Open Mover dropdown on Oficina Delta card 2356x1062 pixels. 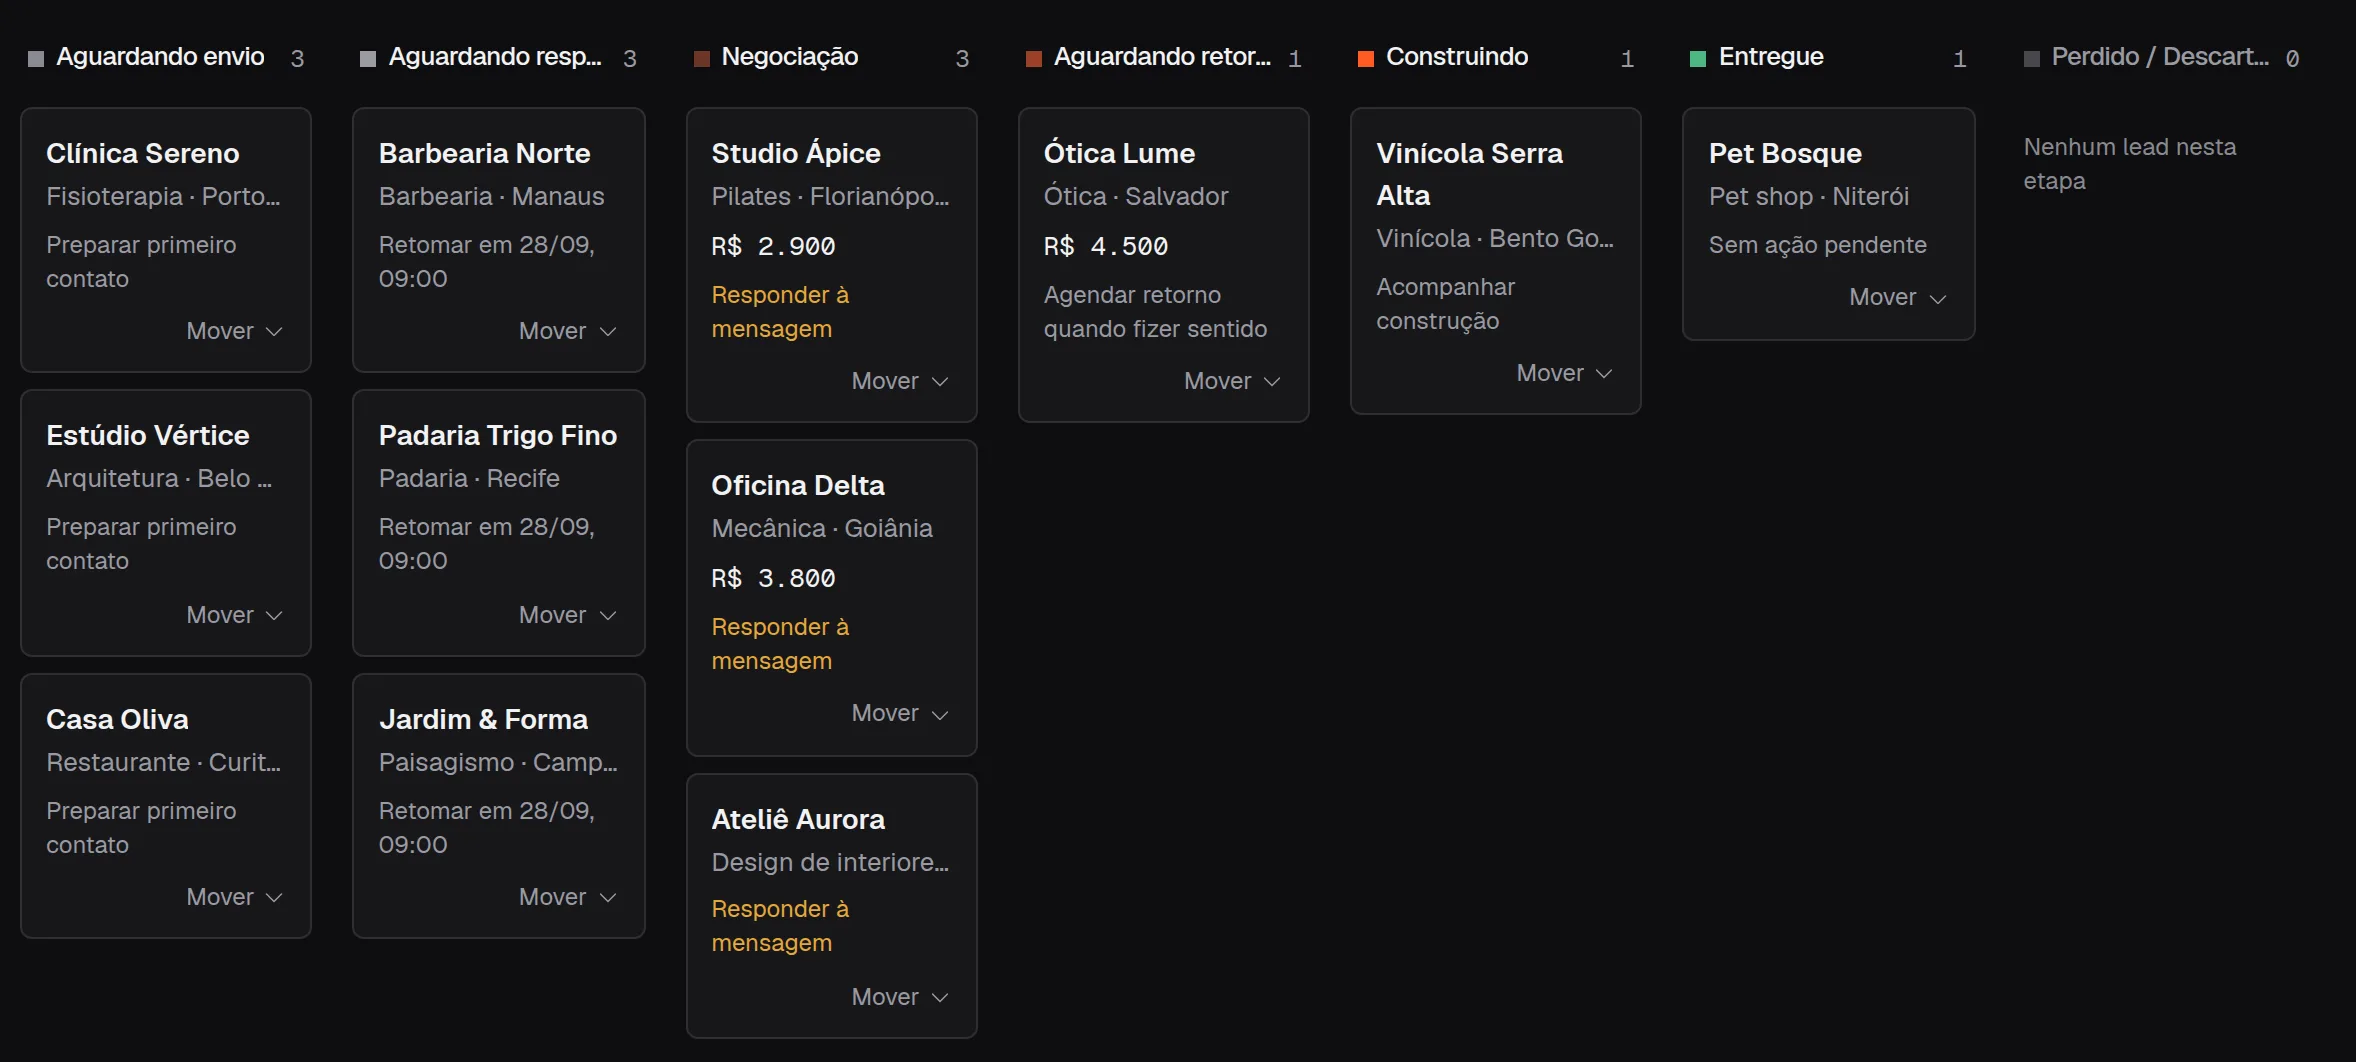point(899,713)
